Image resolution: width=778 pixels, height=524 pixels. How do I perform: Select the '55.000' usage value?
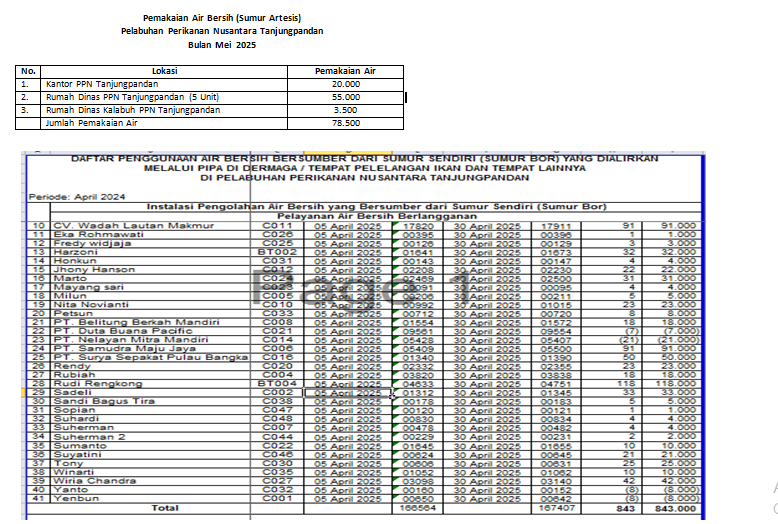tap(346, 97)
